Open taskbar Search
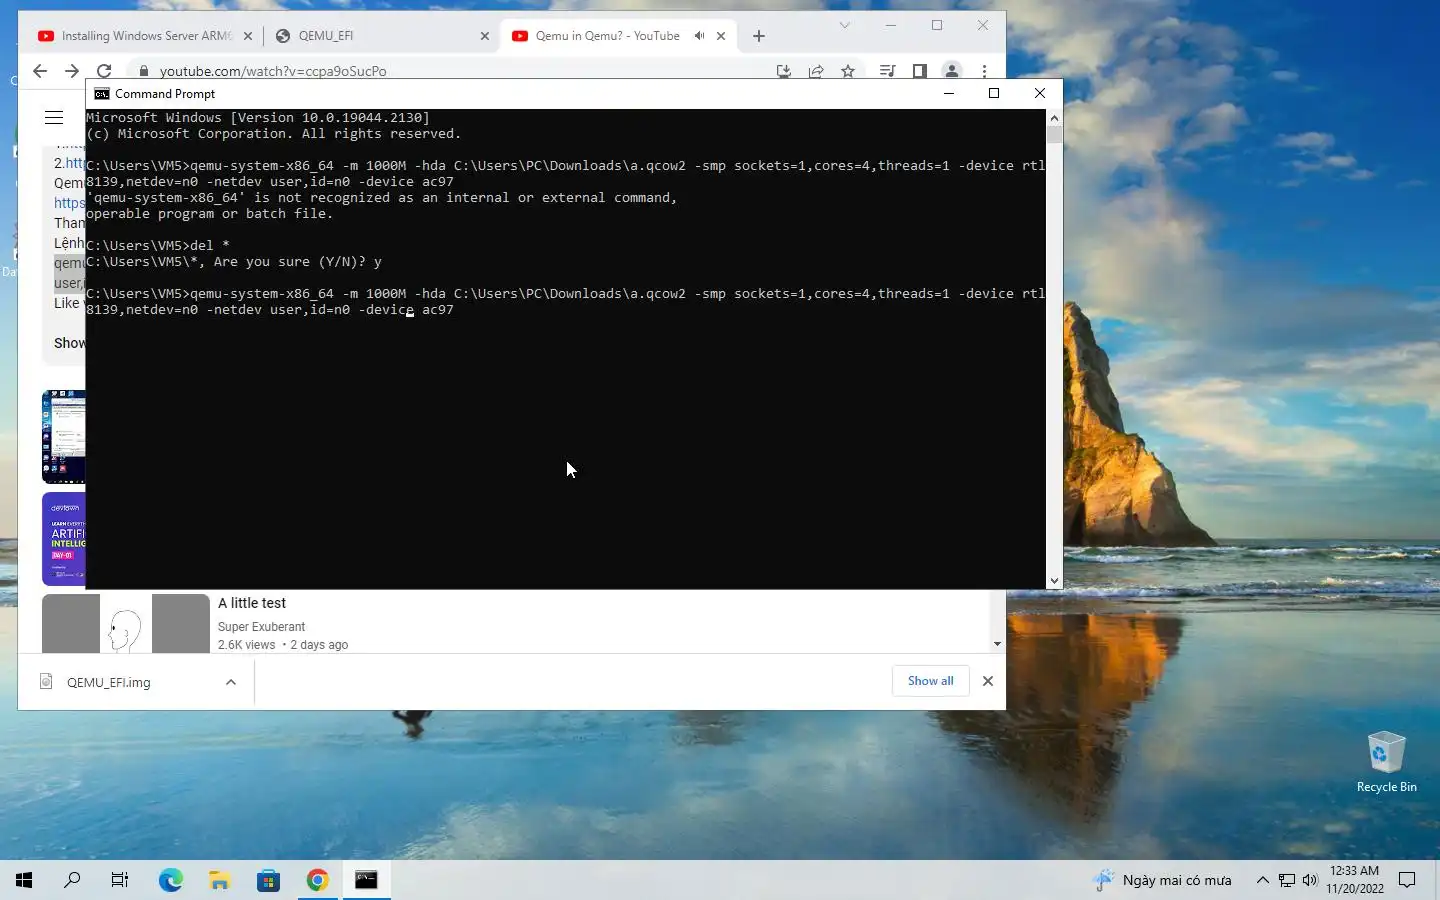 click(72, 880)
